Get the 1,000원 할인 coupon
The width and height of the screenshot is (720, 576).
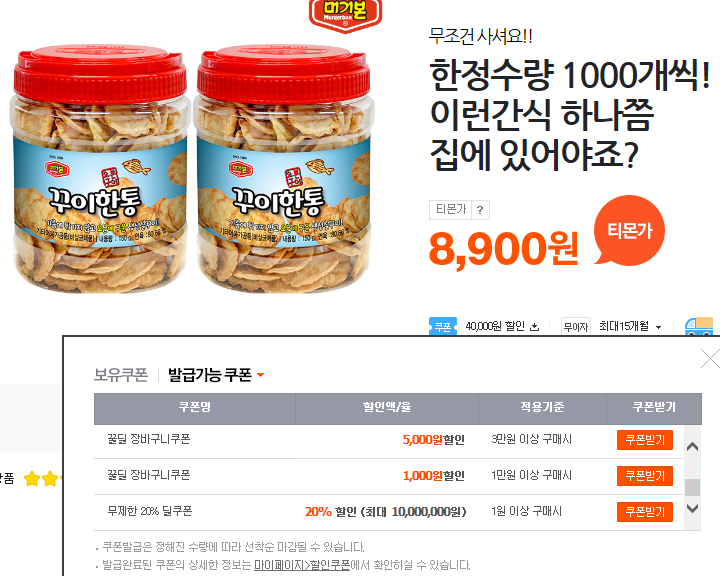(x=645, y=475)
